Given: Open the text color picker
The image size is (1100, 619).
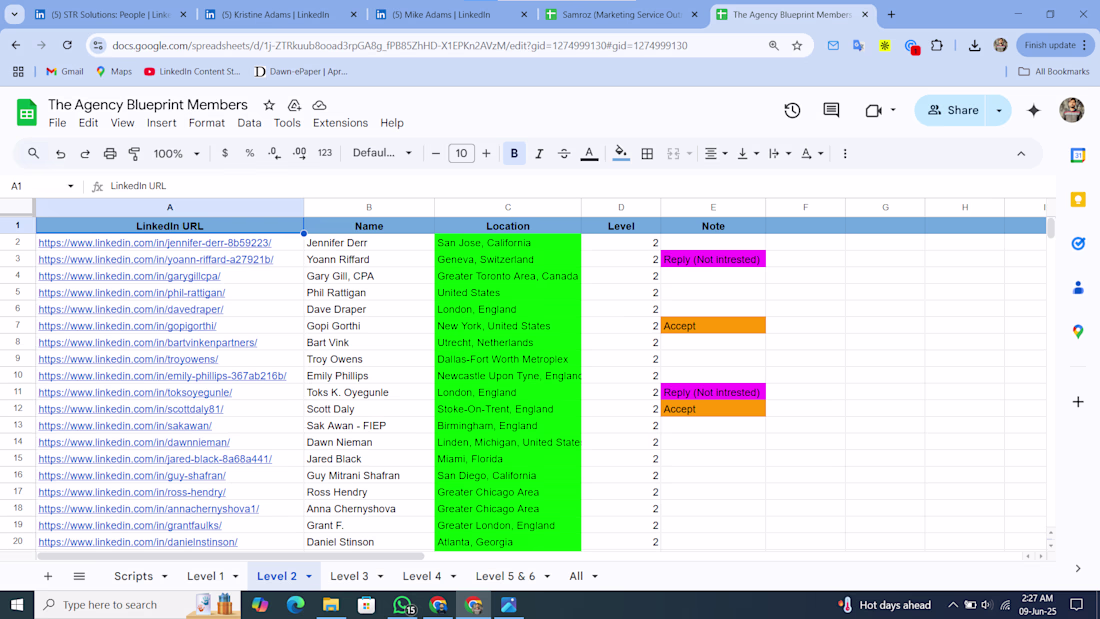Looking at the screenshot, I should [x=589, y=154].
